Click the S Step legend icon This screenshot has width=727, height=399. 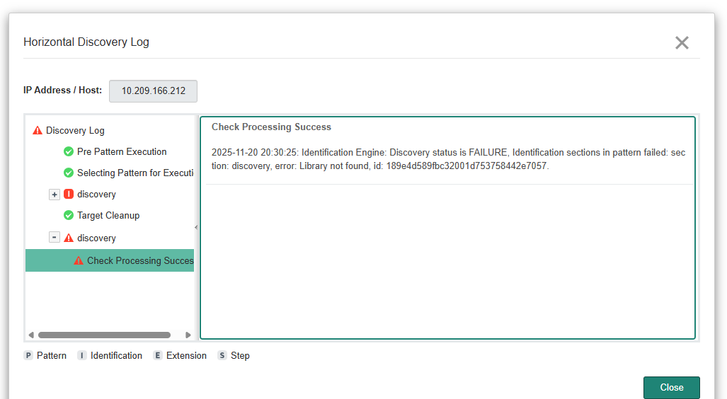(223, 355)
